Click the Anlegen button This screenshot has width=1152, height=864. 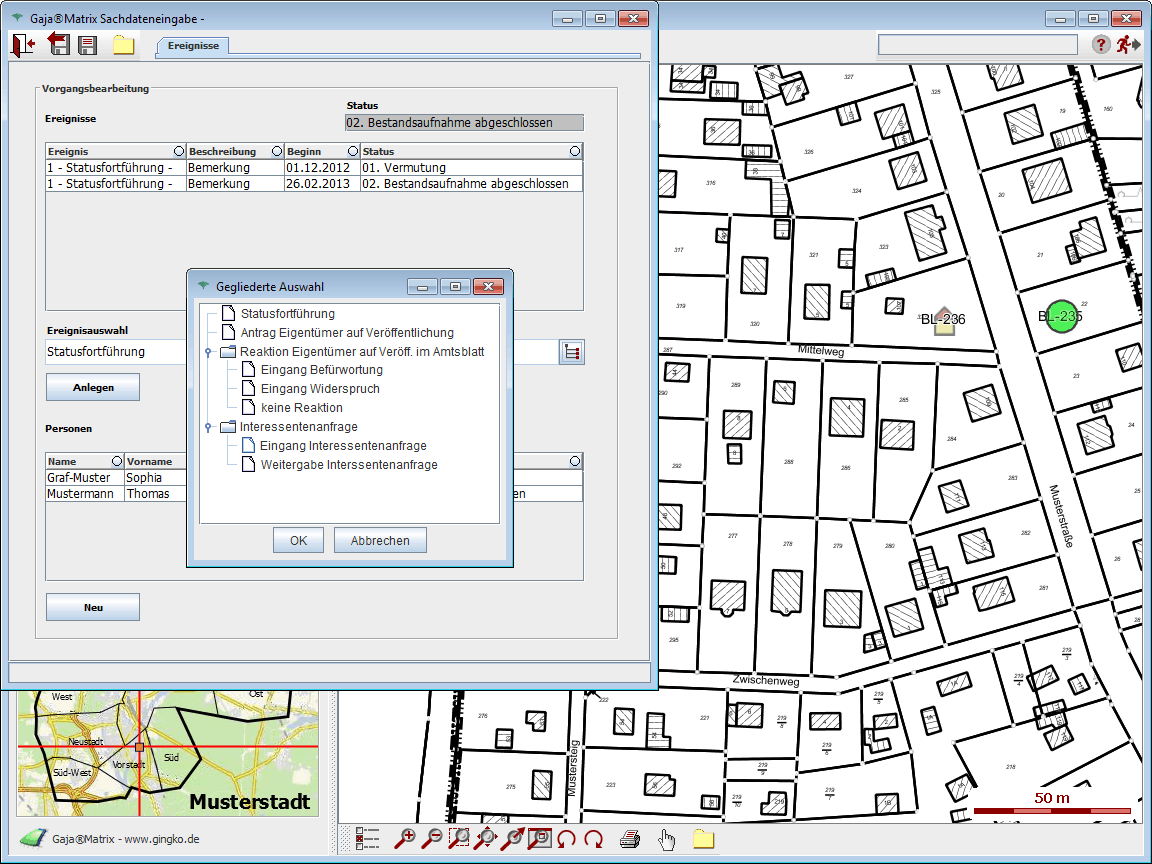[93, 387]
